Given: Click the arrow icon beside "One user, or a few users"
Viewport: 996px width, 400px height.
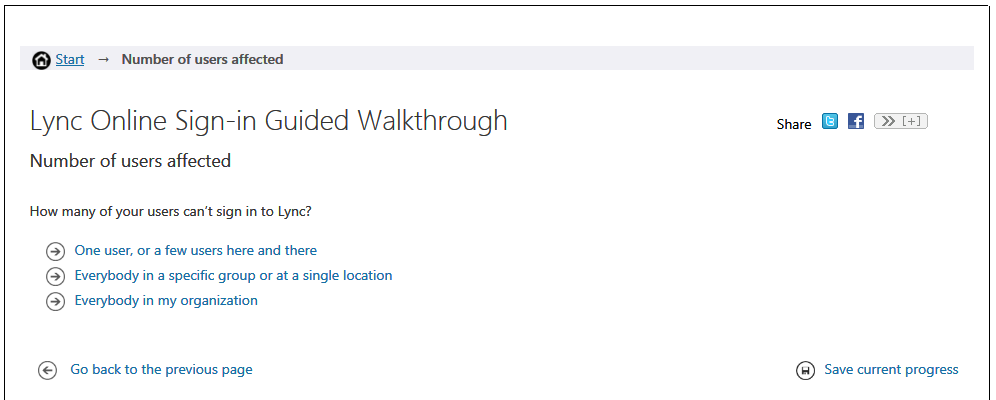Looking at the screenshot, I should (55, 251).
